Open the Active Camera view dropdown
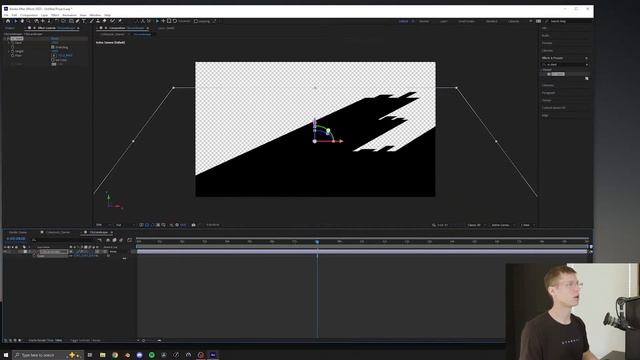640x360 pixels. 503,225
